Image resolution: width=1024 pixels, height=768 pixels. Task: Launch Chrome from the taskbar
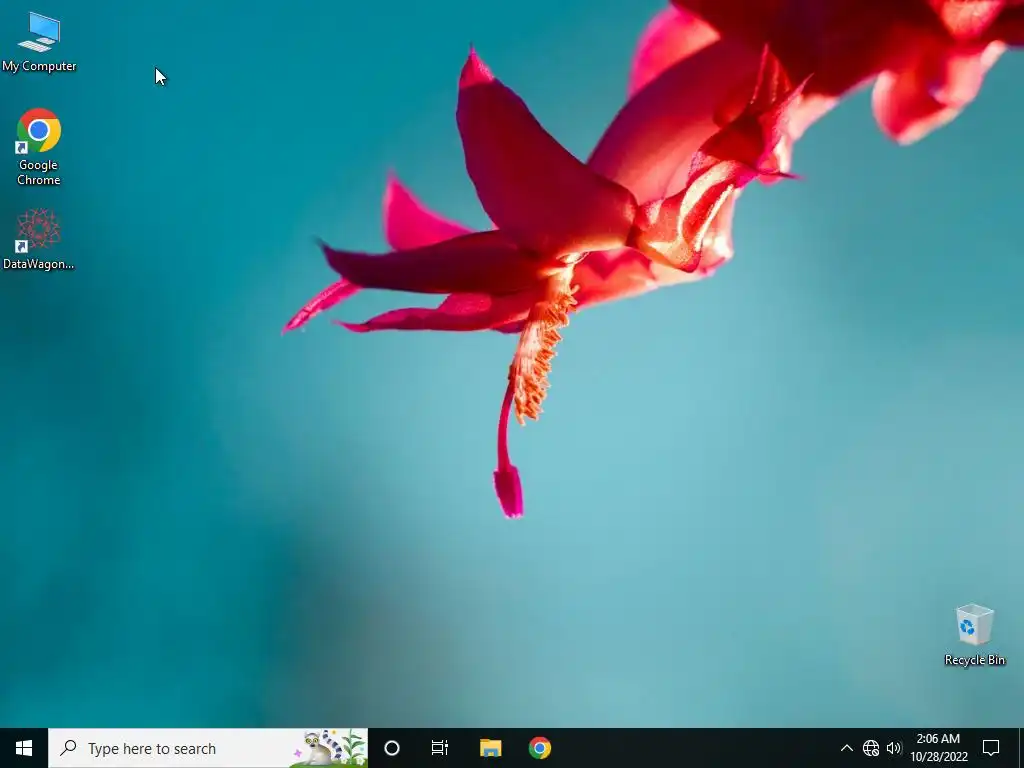539,748
